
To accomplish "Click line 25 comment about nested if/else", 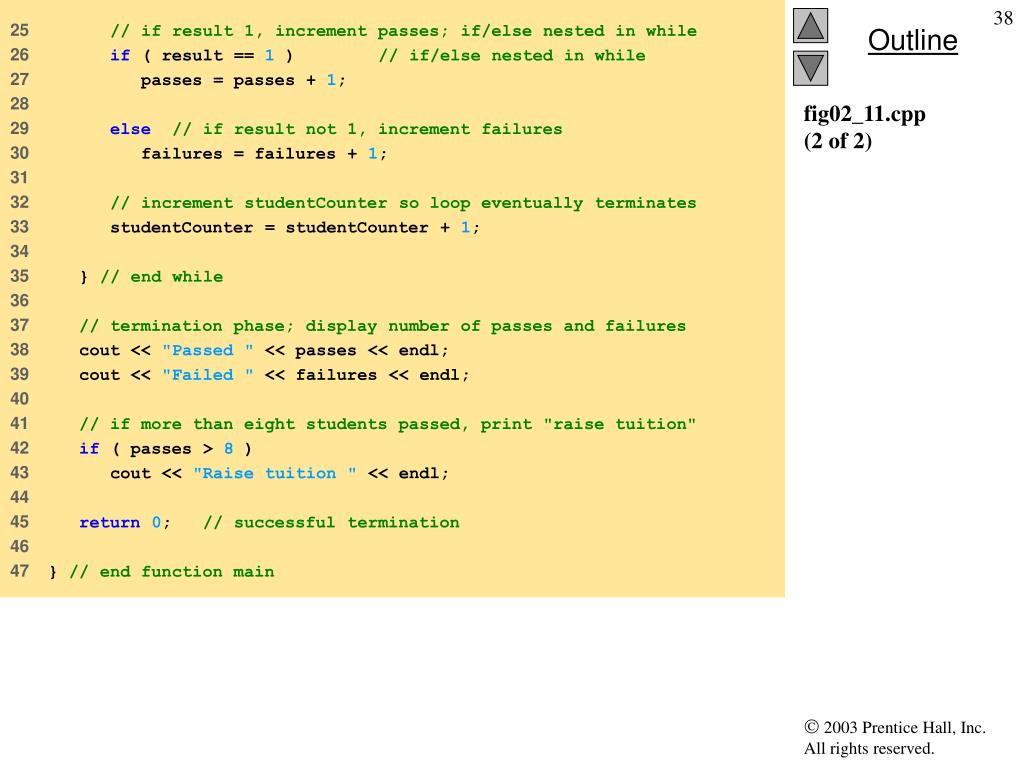I will pos(404,31).
